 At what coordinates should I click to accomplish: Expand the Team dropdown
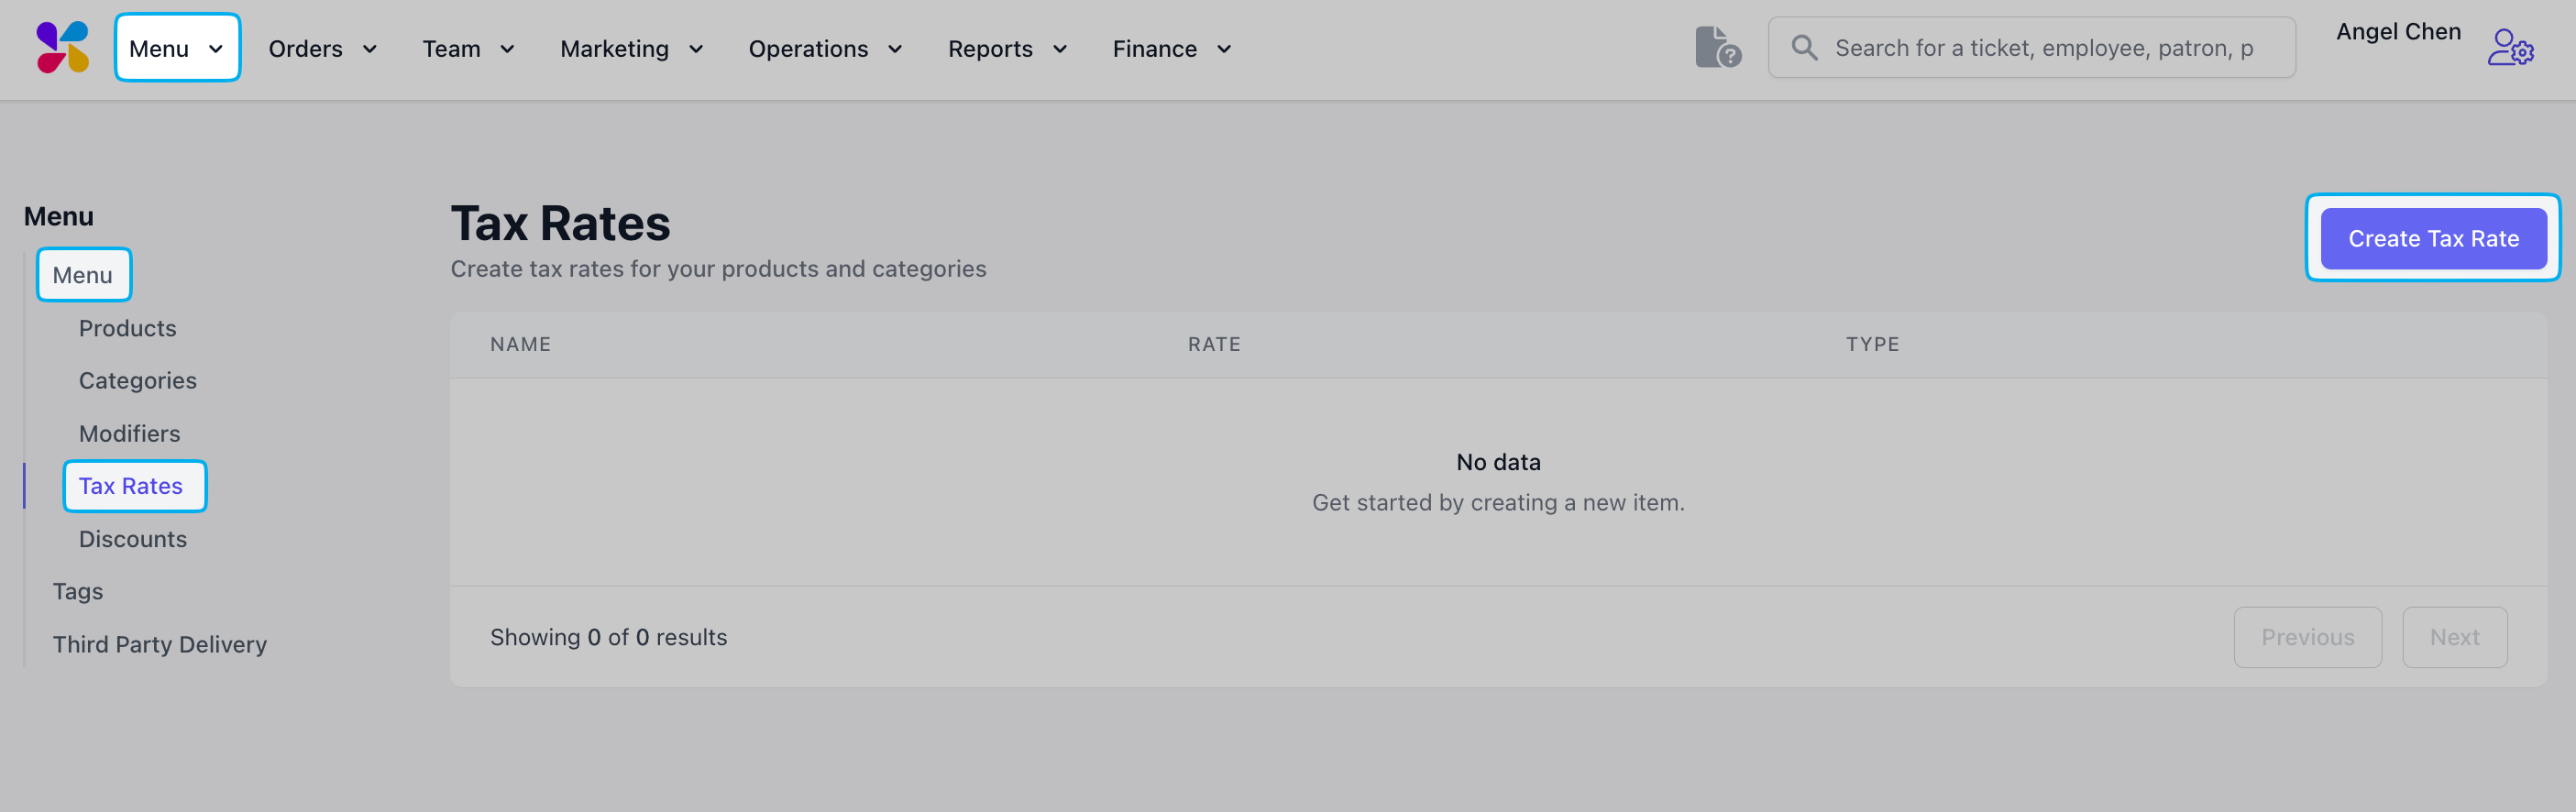(467, 49)
